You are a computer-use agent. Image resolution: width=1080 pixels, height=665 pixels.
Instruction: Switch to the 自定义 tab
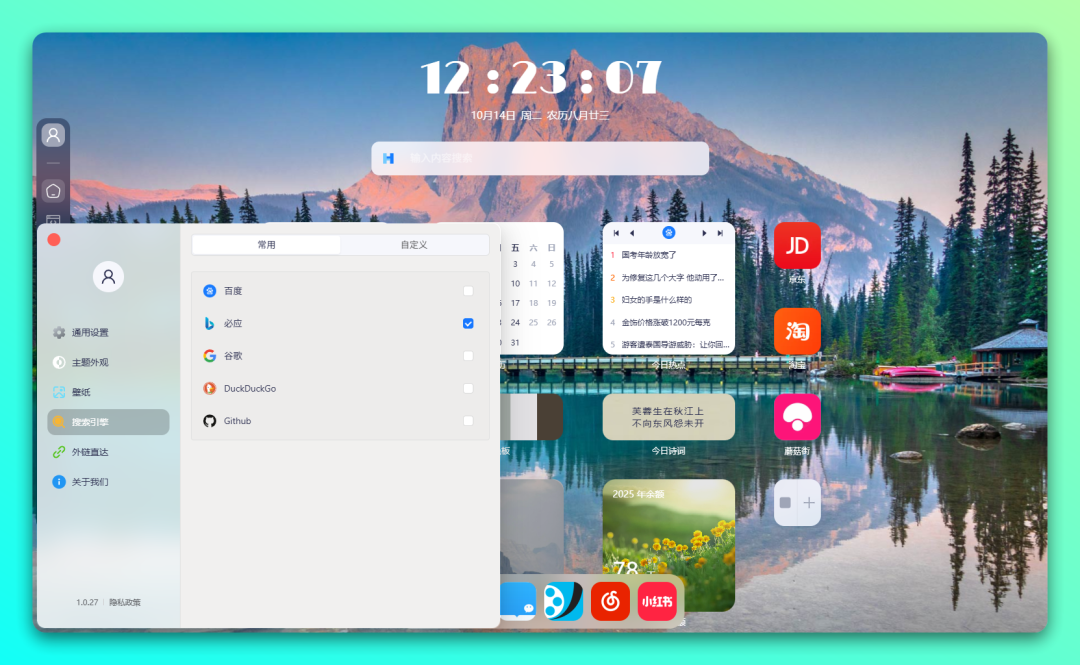414,245
